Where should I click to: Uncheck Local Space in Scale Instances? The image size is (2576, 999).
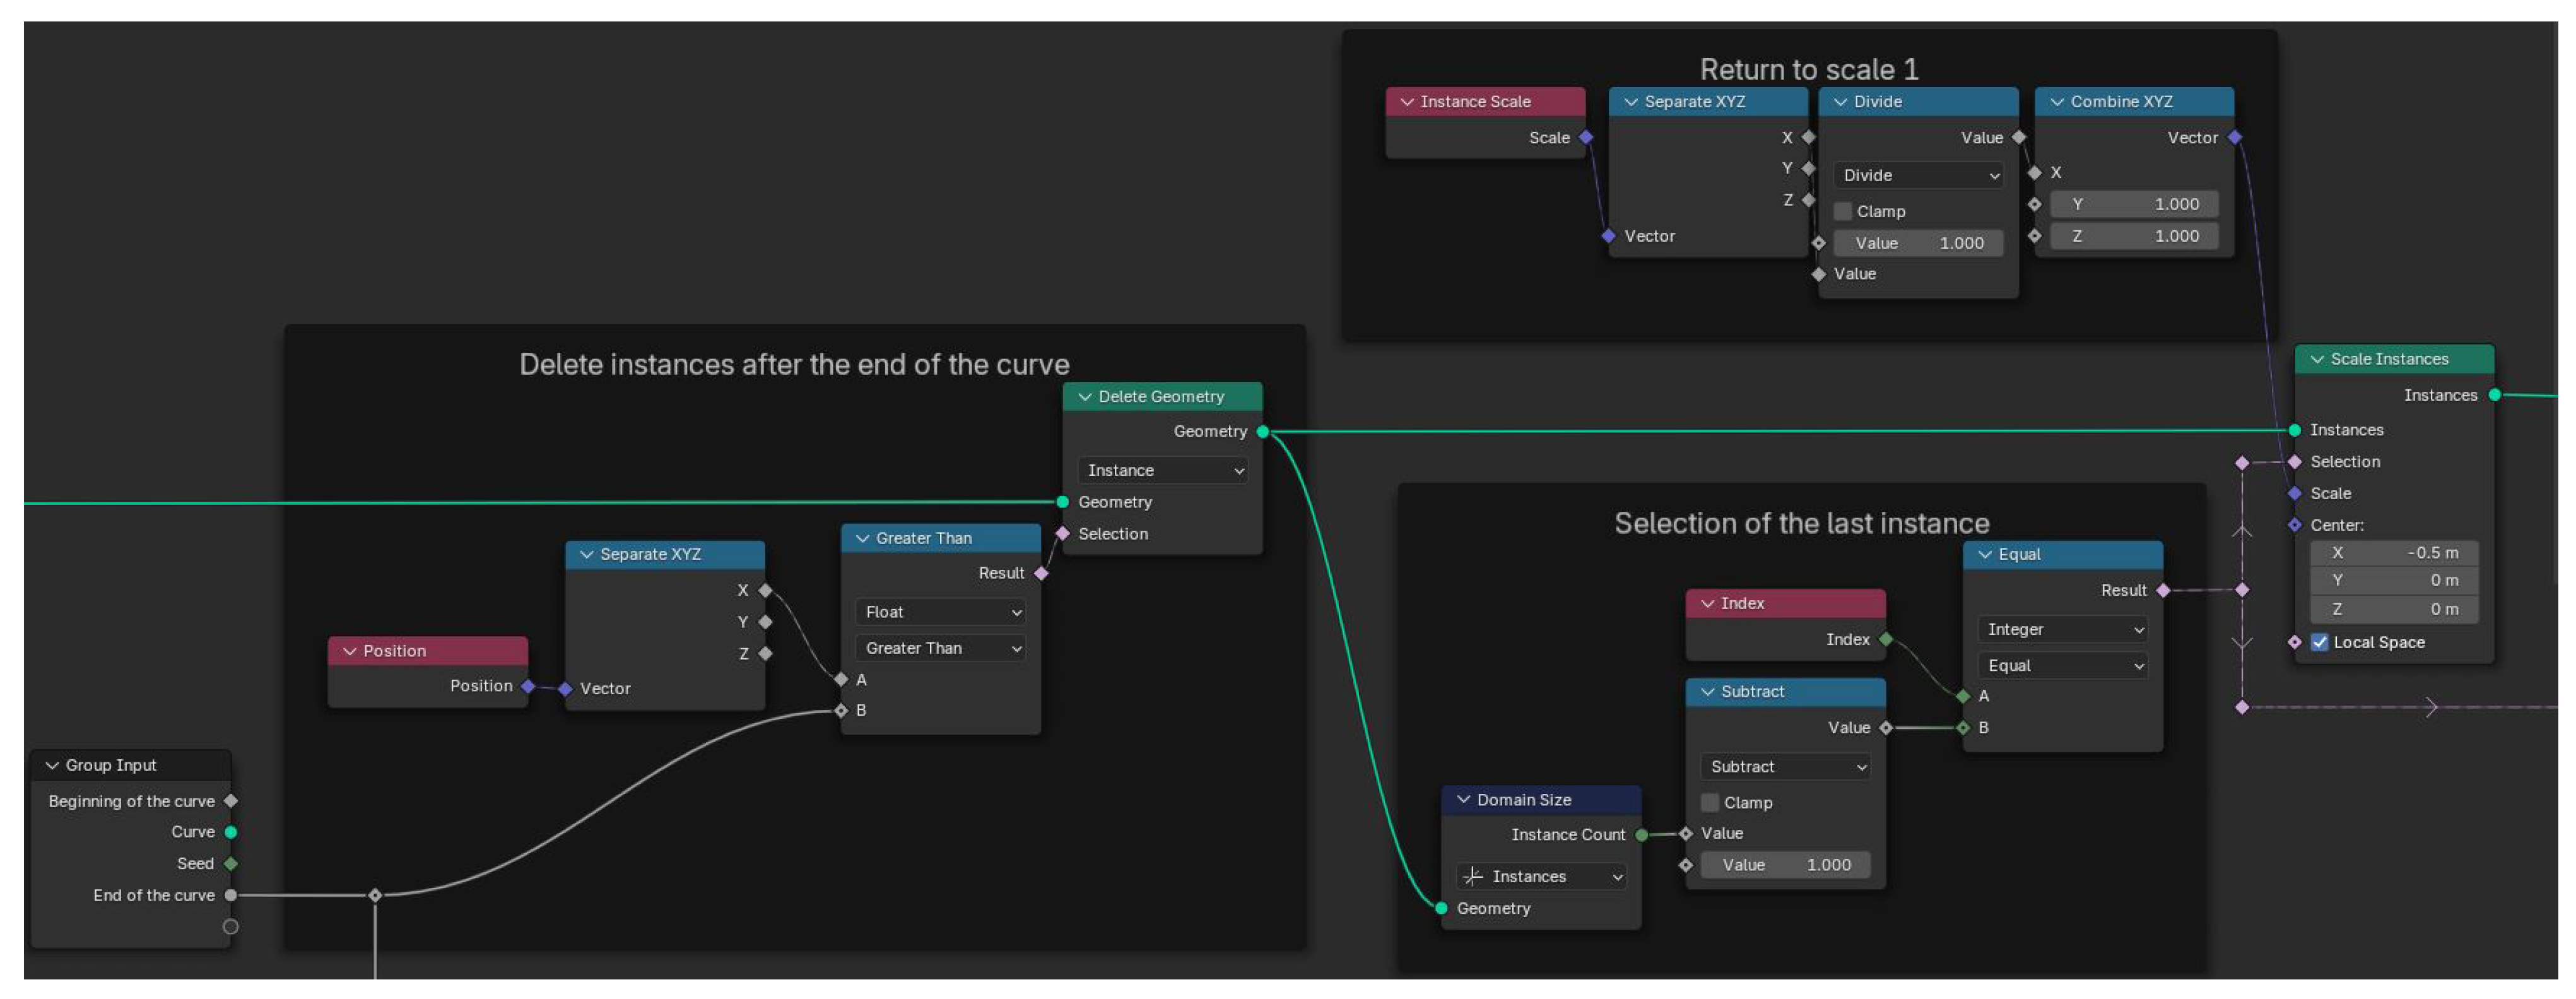(x=2320, y=643)
